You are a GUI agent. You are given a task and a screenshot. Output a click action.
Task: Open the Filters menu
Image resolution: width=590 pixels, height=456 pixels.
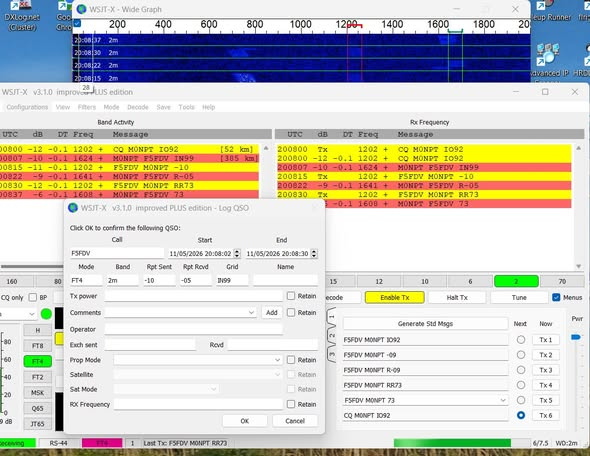pyautogui.click(x=87, y=107)
